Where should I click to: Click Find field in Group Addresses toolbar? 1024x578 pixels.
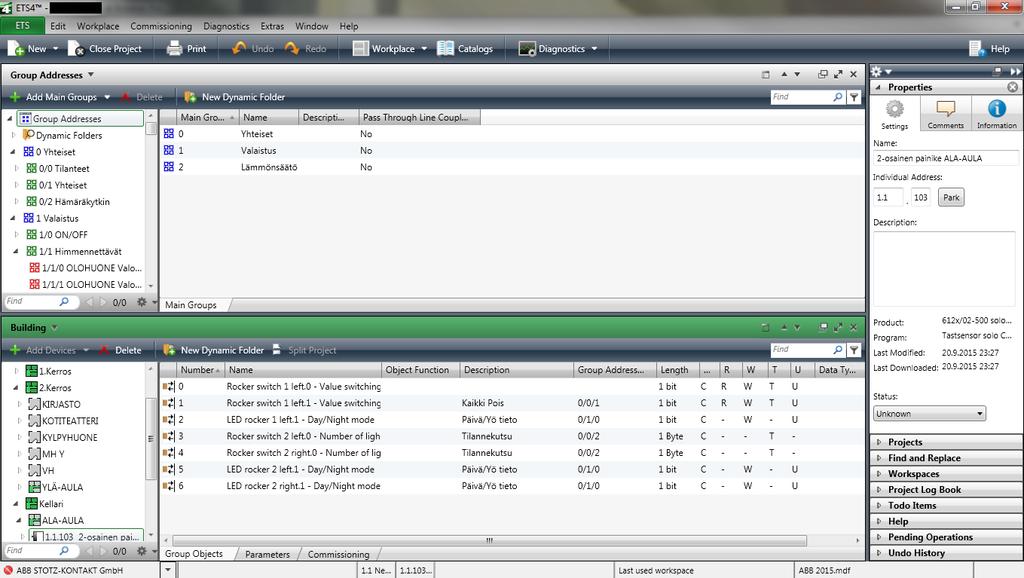(x=801, y=97)
